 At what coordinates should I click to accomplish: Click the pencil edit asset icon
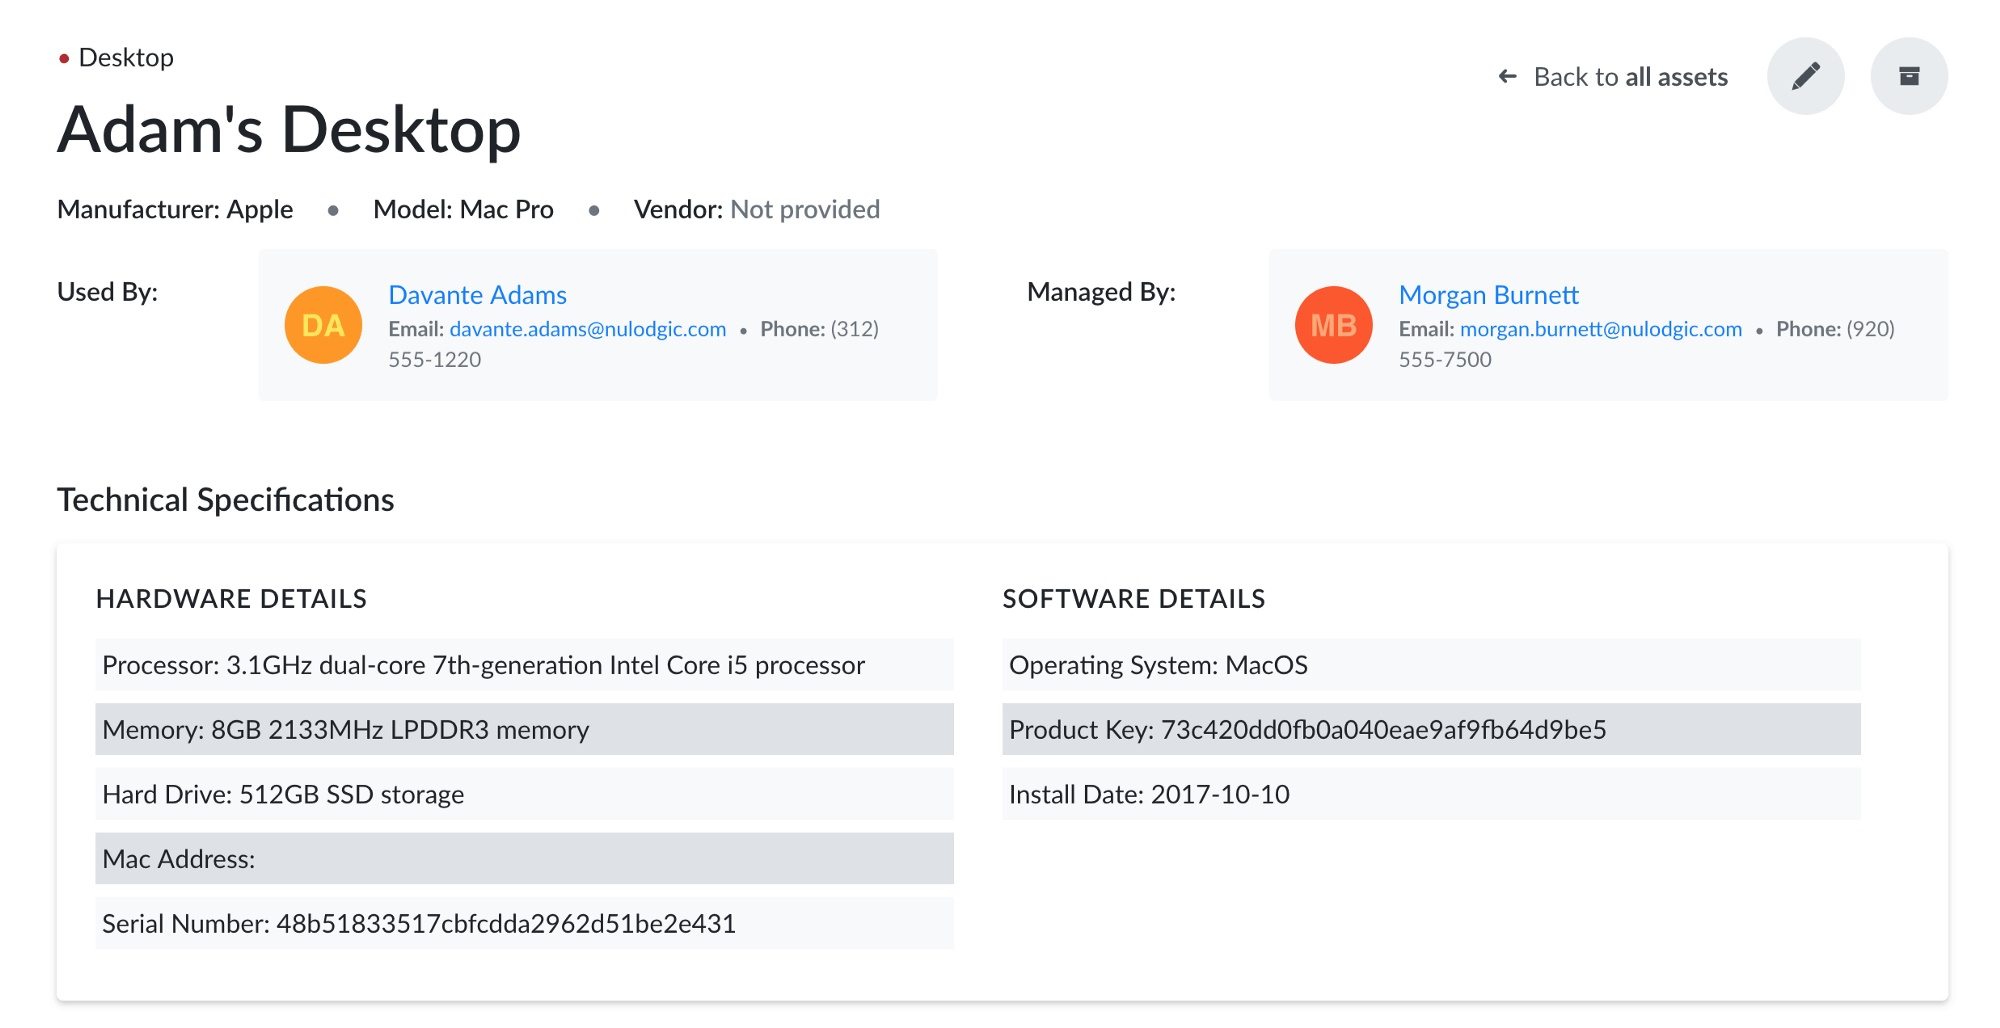pyautogui.click(x=1805, y=76)
